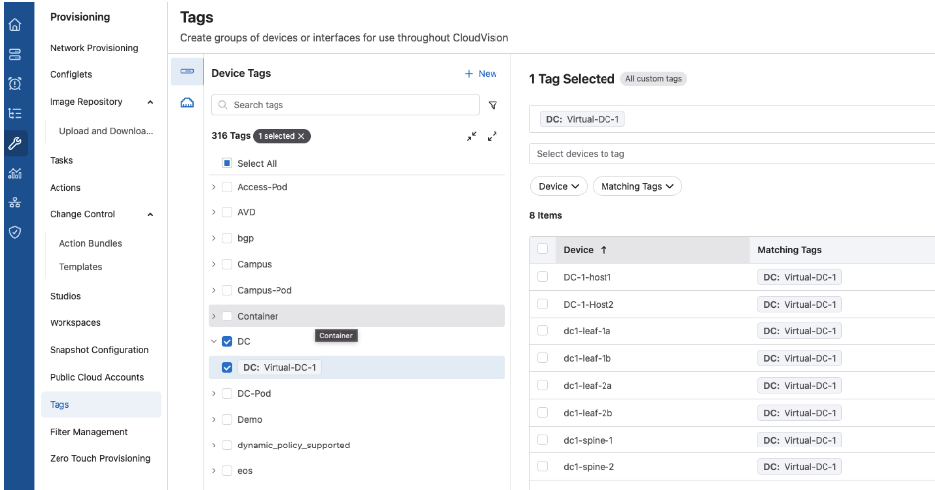This screenshot has height=490, width=935.
Task: Open Action Bundles submenu item
Action: pos(91,243)
